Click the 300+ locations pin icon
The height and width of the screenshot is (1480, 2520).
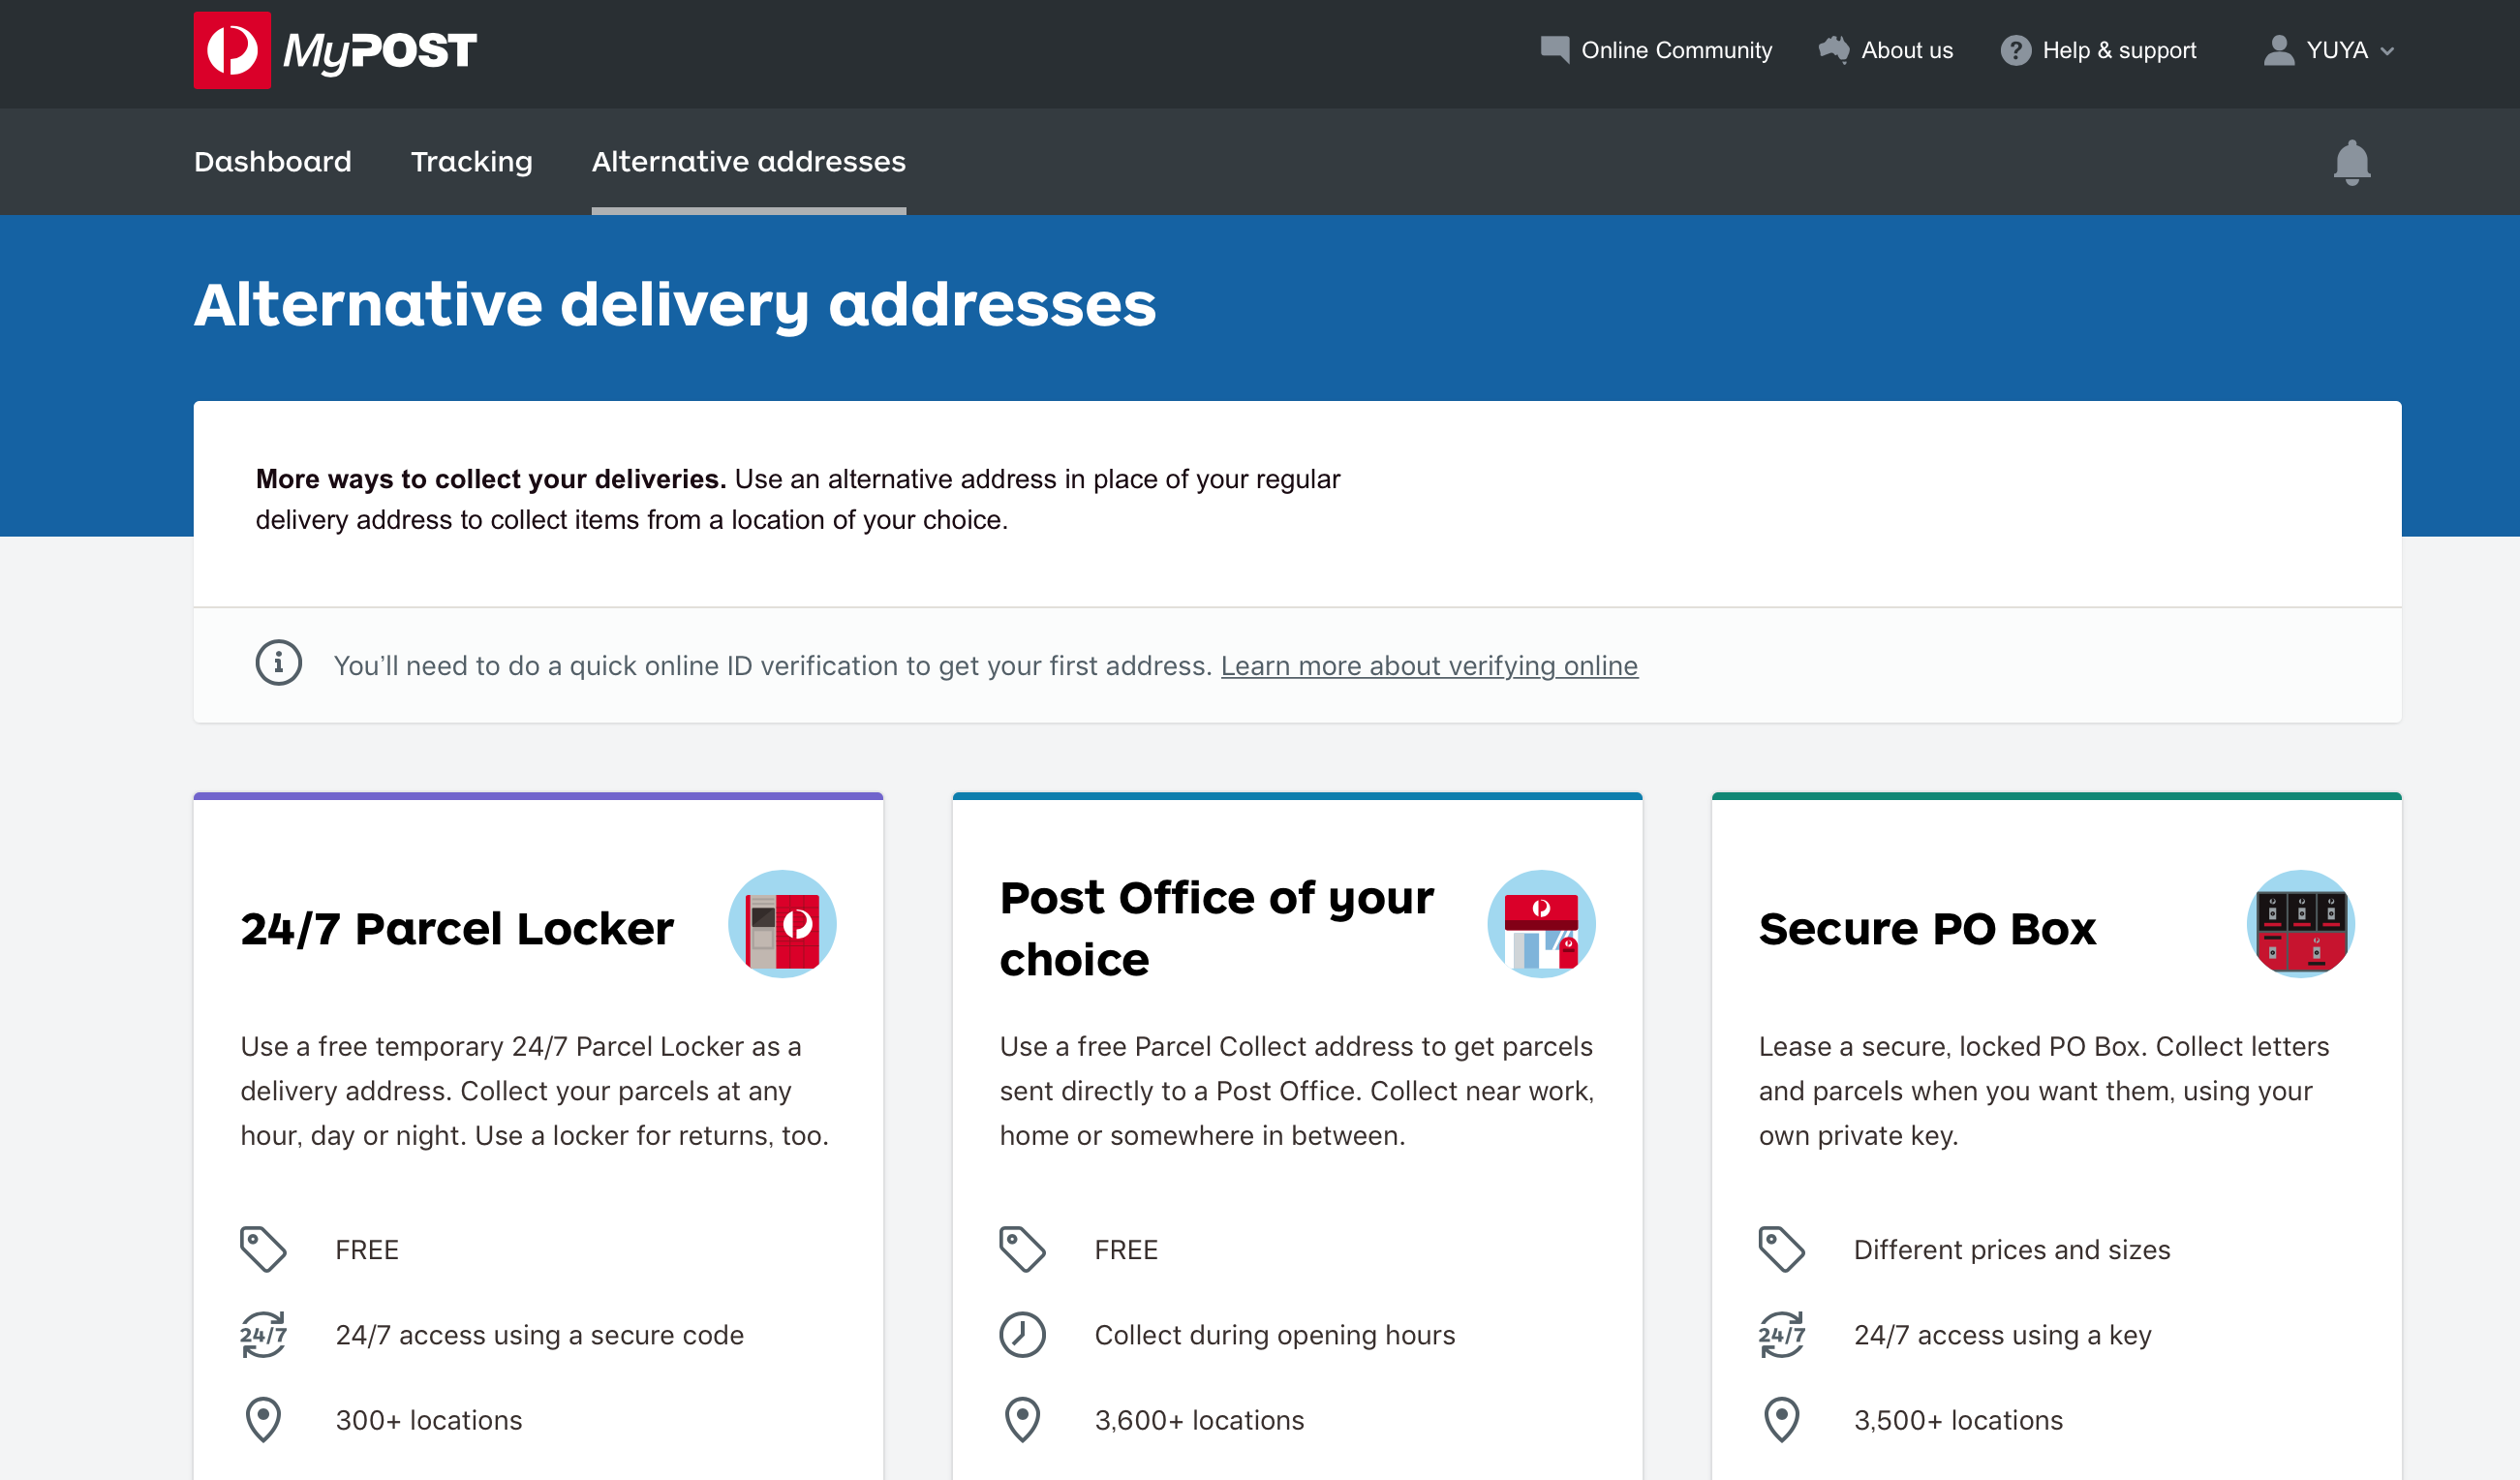click(263, 1420)
